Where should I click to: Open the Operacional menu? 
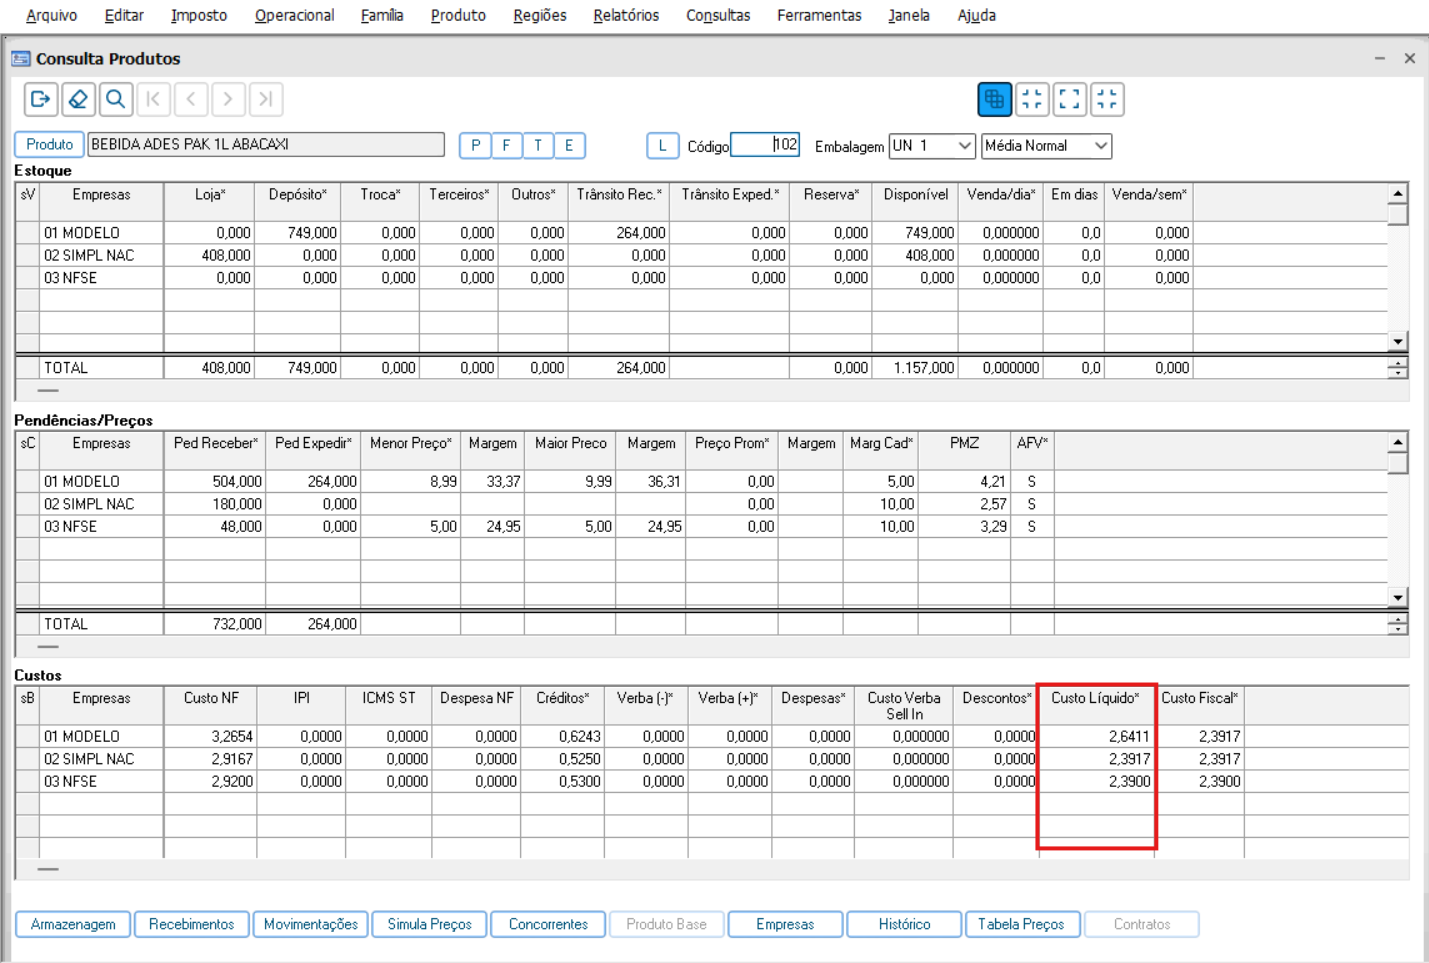point(294,15)
